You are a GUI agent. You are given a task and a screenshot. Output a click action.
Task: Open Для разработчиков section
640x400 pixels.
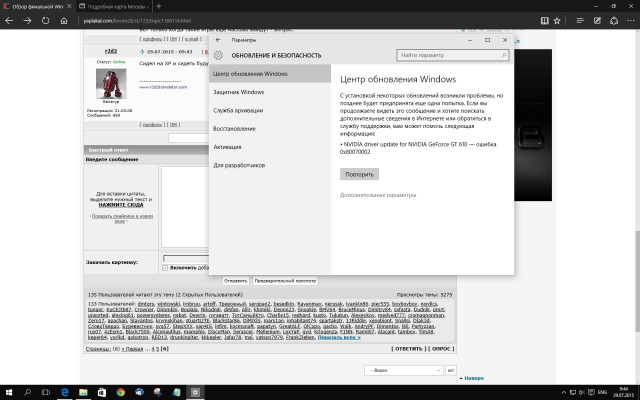pos(270,165)
